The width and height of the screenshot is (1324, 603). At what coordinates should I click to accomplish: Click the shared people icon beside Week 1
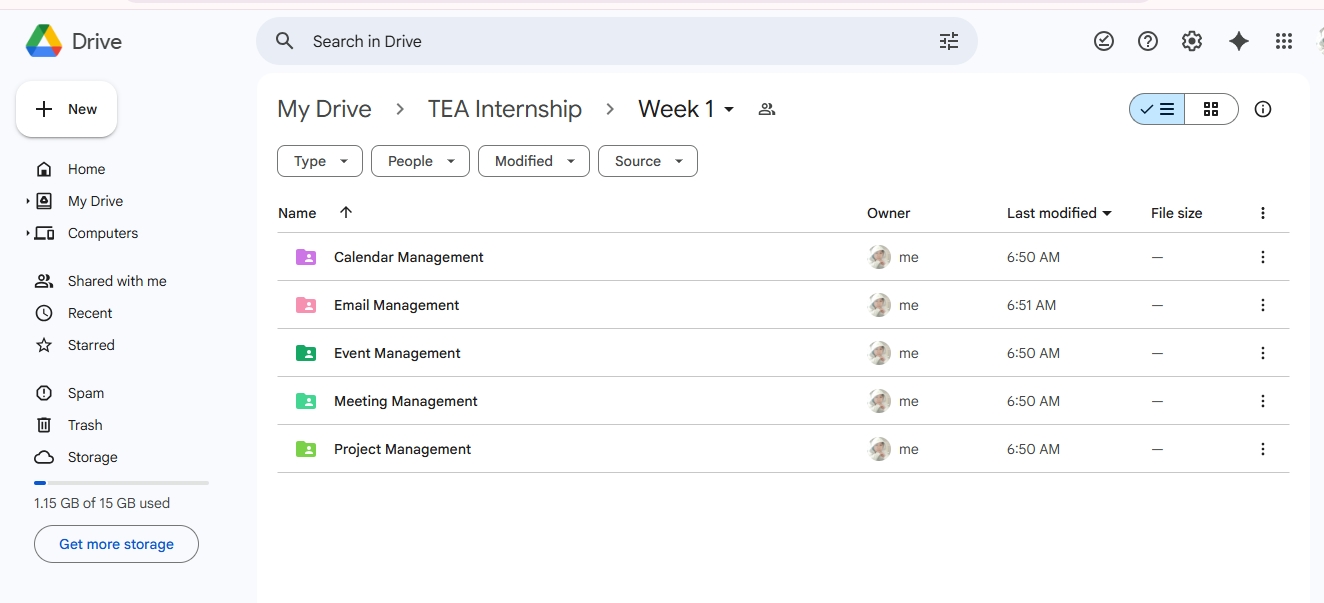click(x=767, y=109)
